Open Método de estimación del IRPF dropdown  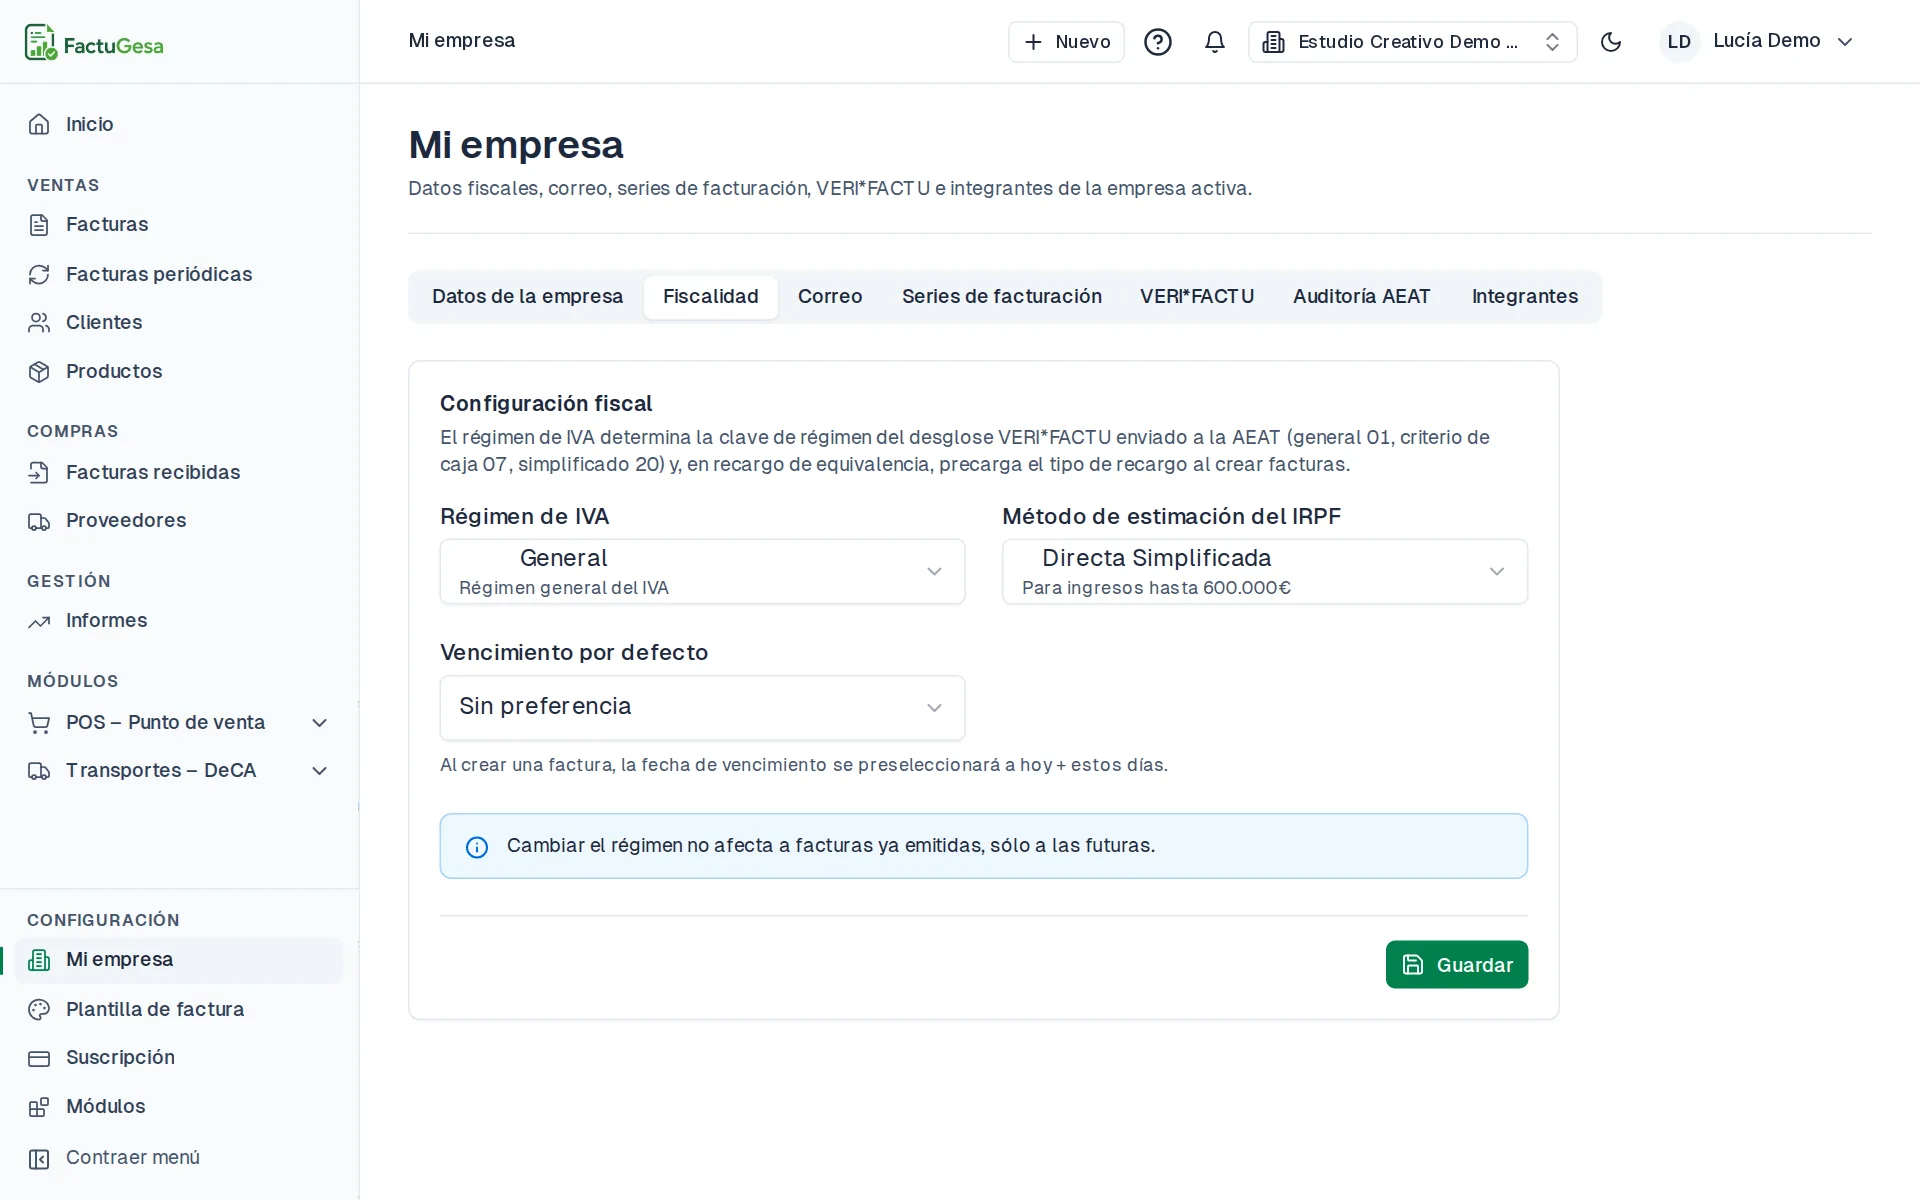1265,572
